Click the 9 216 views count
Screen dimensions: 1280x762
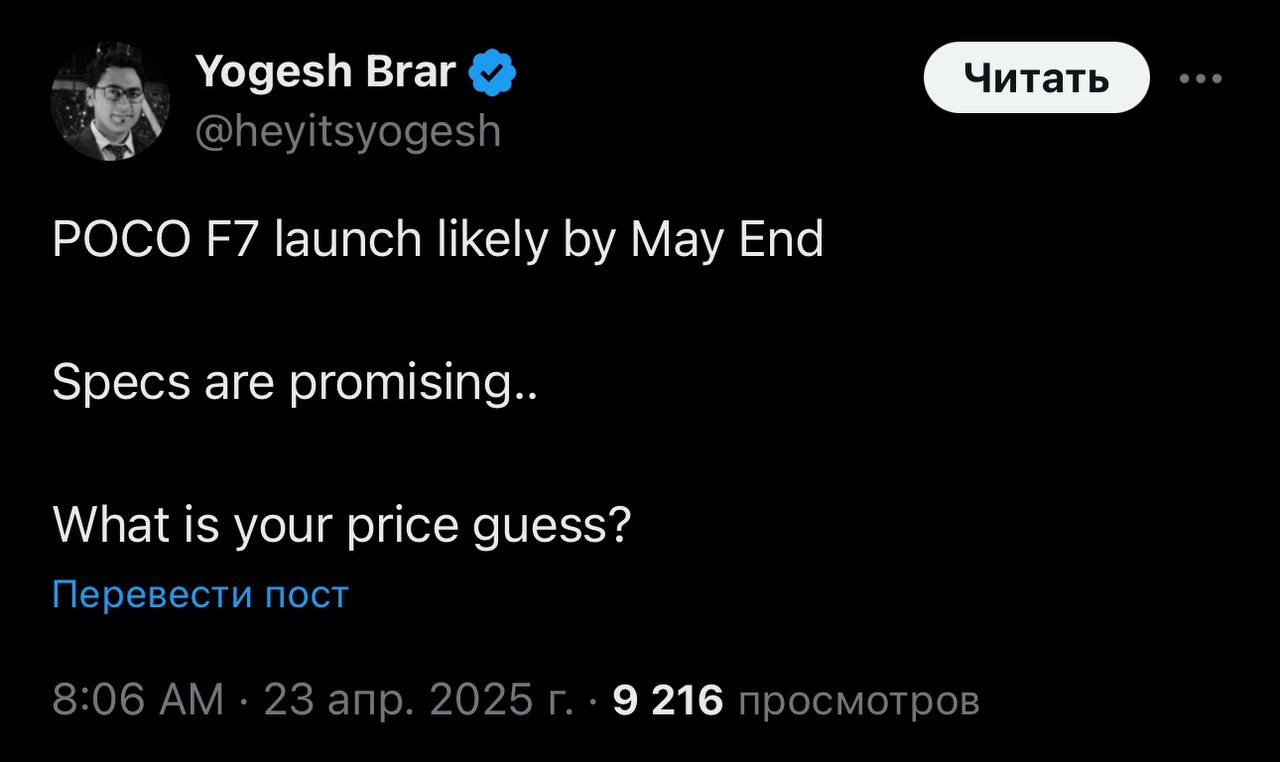[x=667, y=701]
